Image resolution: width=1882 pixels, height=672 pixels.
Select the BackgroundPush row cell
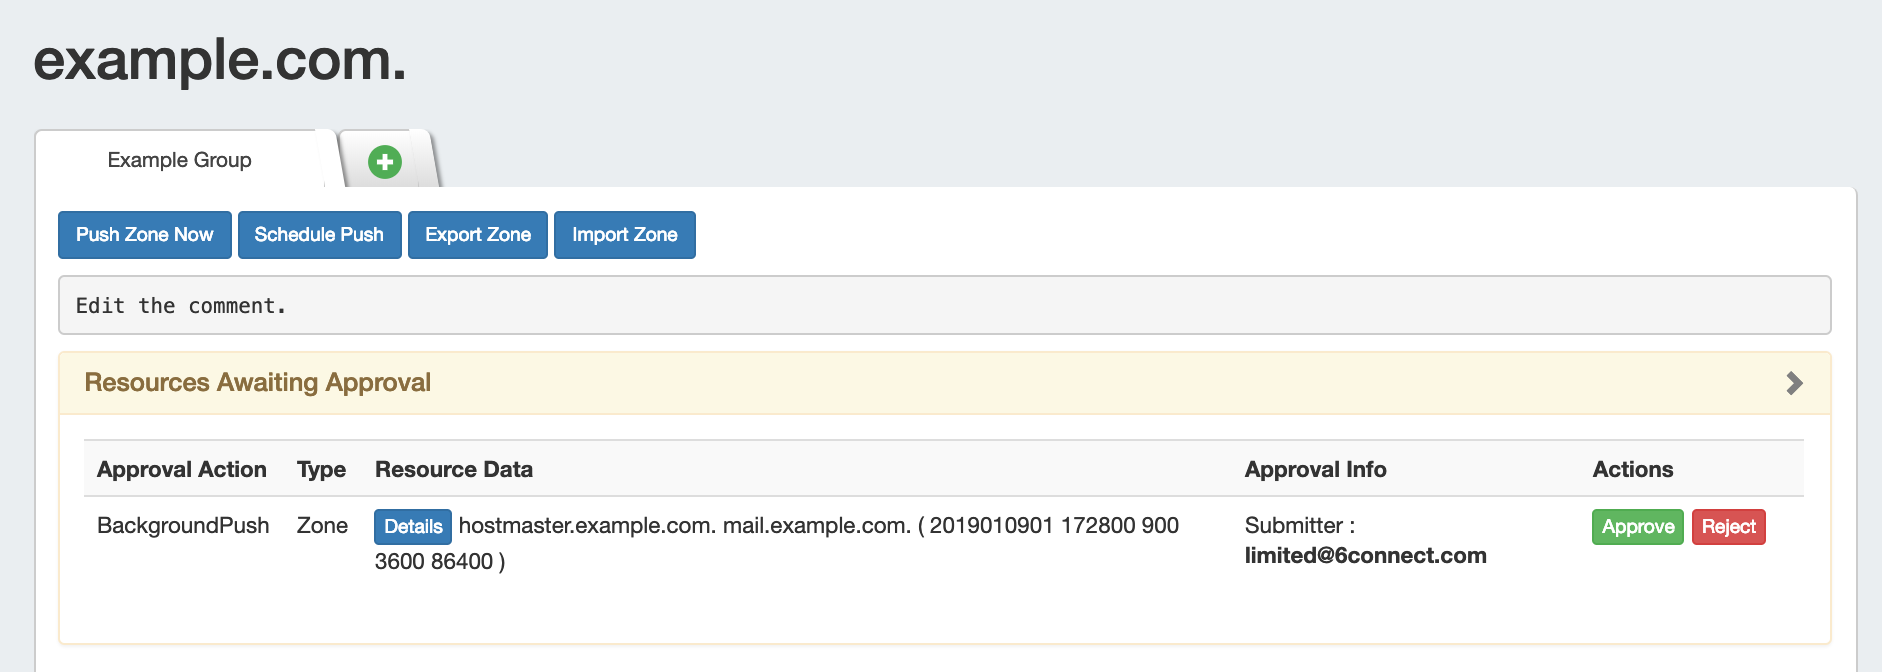pos(183,526)
